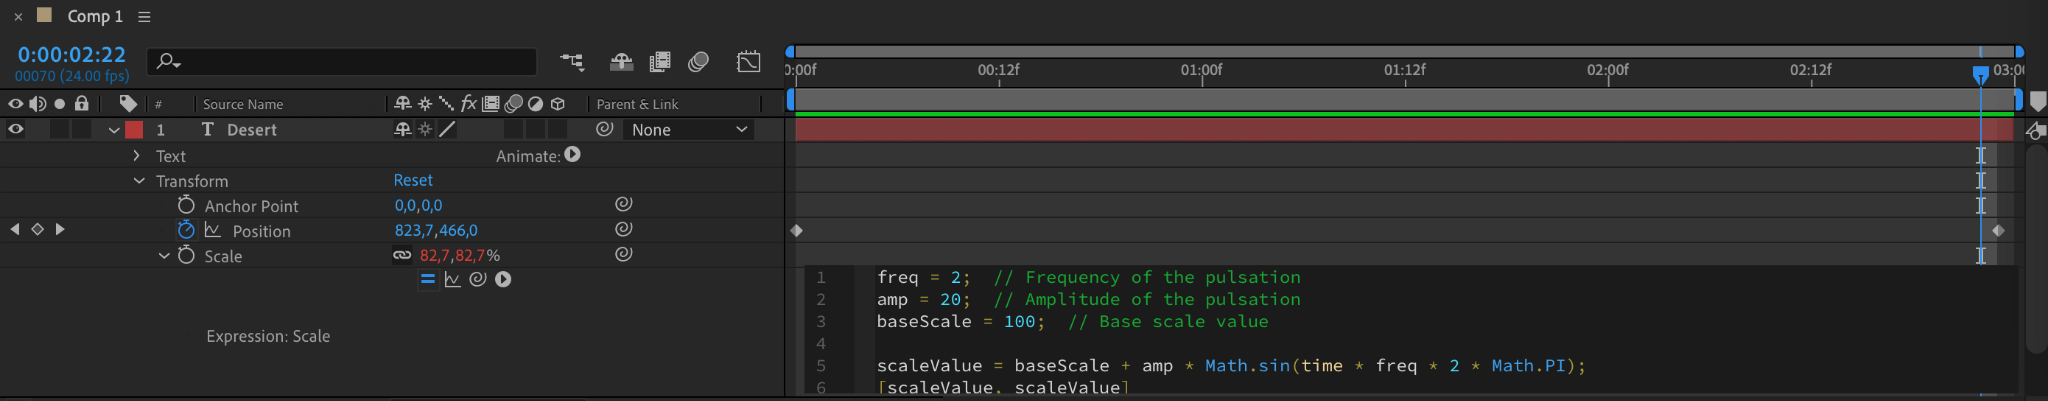The width and height of the screenshot is (2048, 401).
Task: Hide the Desert layer with eye toggle
Action: click(16, 129)
